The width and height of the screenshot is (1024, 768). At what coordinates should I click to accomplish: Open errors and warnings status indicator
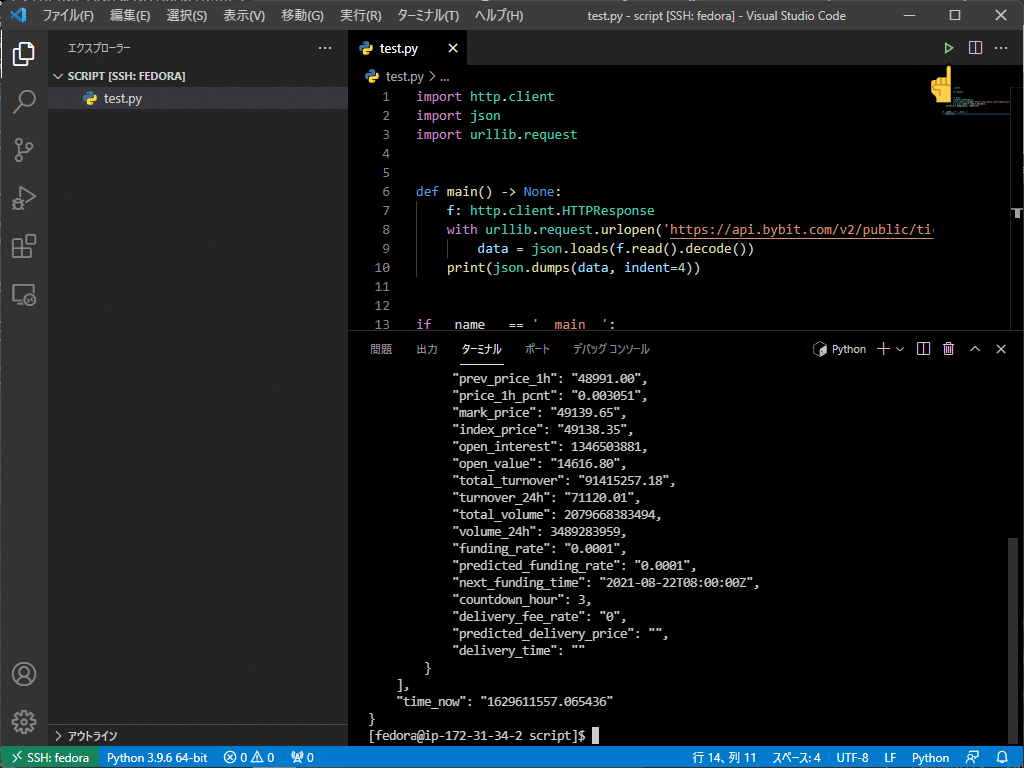pos(249,758)
